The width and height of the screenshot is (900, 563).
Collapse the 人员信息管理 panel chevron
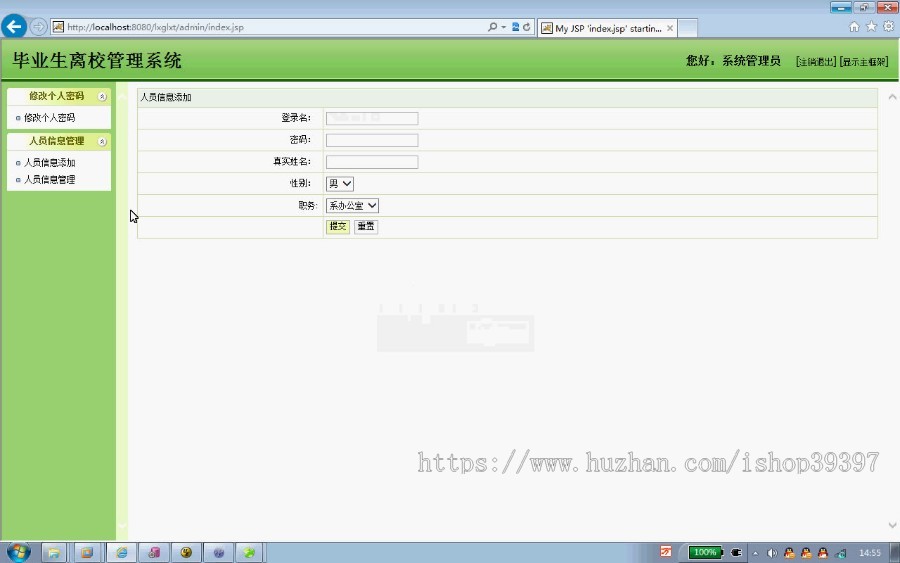pos(102,141)
